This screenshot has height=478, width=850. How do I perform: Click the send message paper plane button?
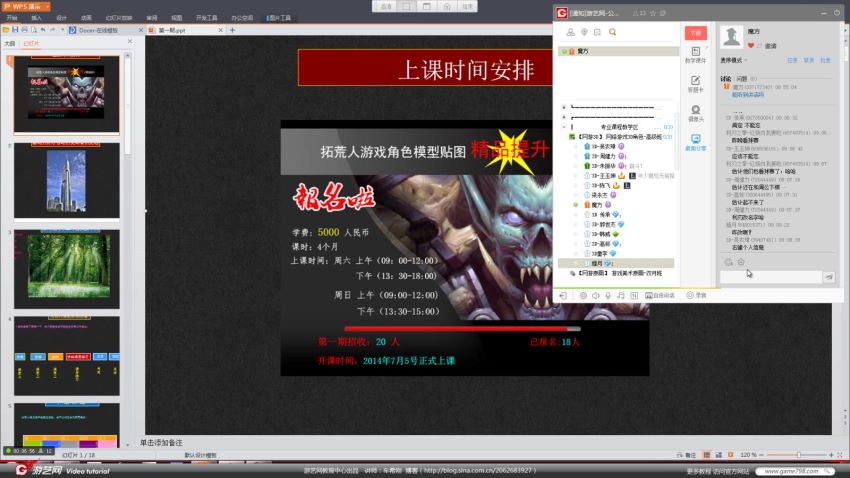(829, 277)
